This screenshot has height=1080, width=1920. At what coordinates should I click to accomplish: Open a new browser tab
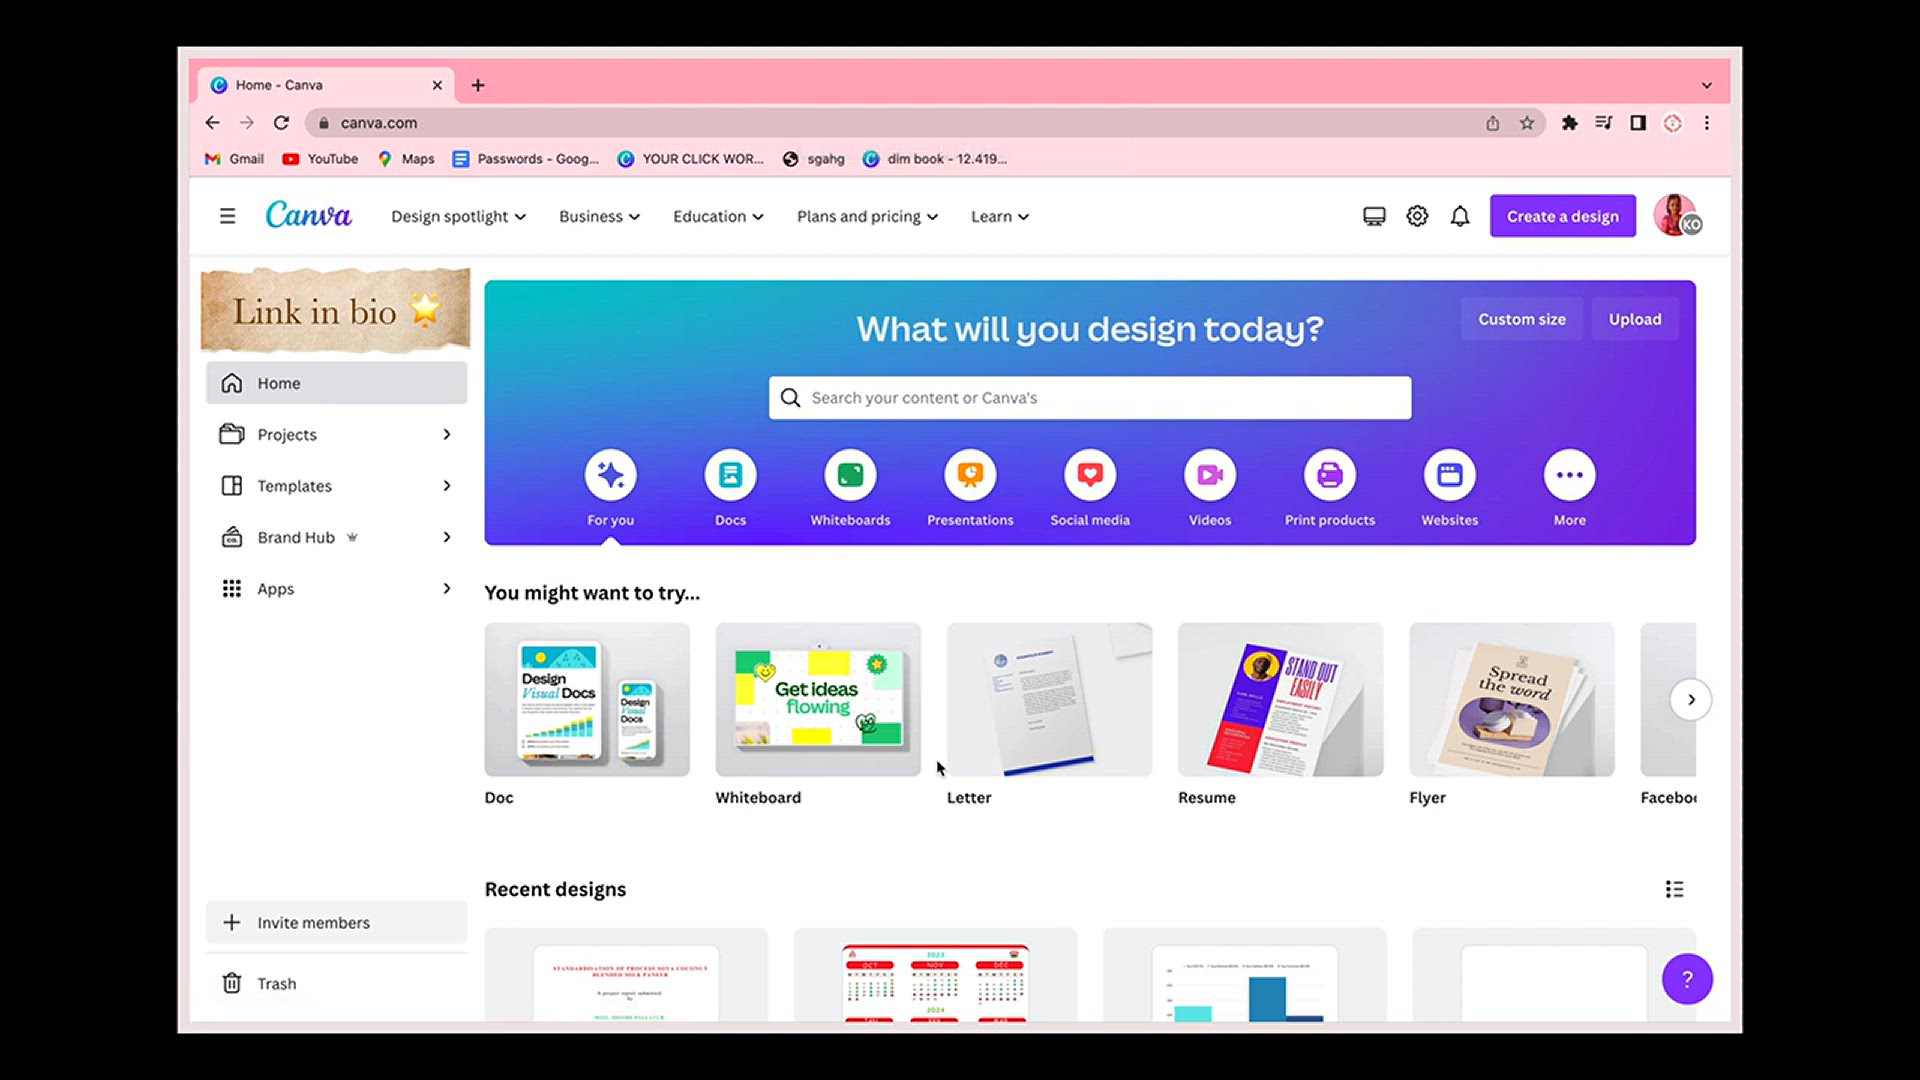coord(478,85)
